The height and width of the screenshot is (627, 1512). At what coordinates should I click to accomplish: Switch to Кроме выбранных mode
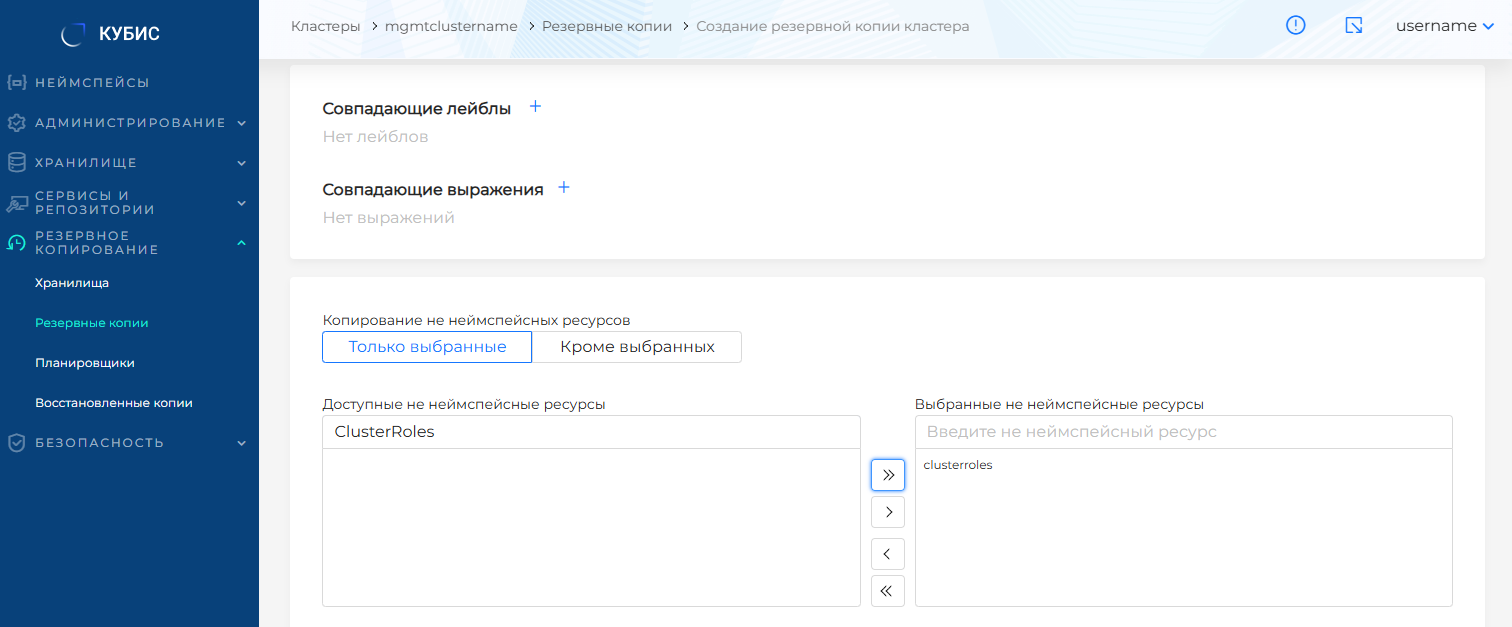pyautogui.click(x=637, y=347)
